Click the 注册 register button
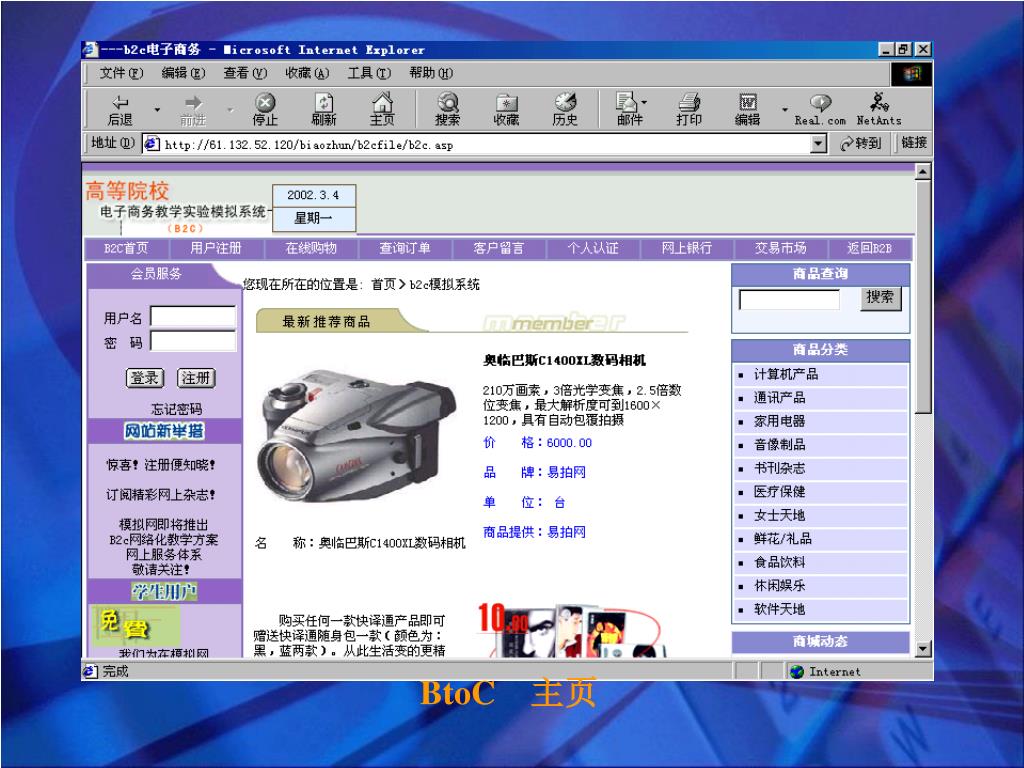Screen dimensions: 1024x768 pyautogui.click(x=196, y=378)
